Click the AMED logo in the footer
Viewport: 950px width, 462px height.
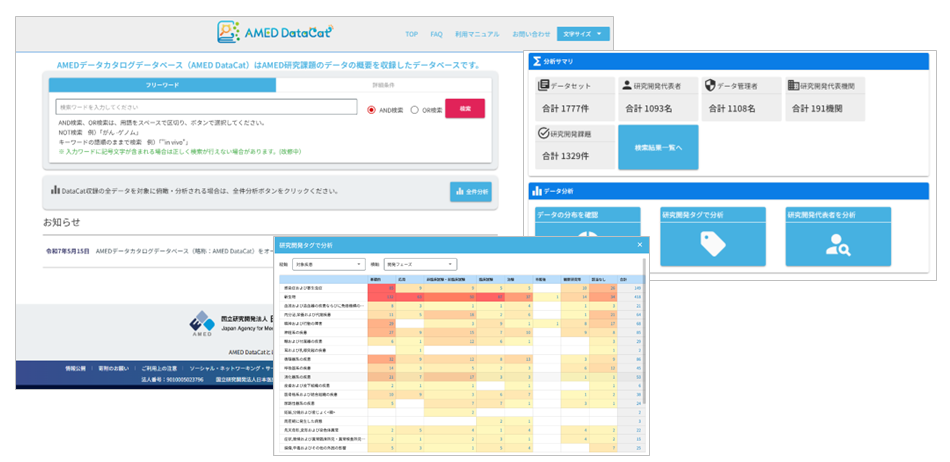tap(201, 323)
